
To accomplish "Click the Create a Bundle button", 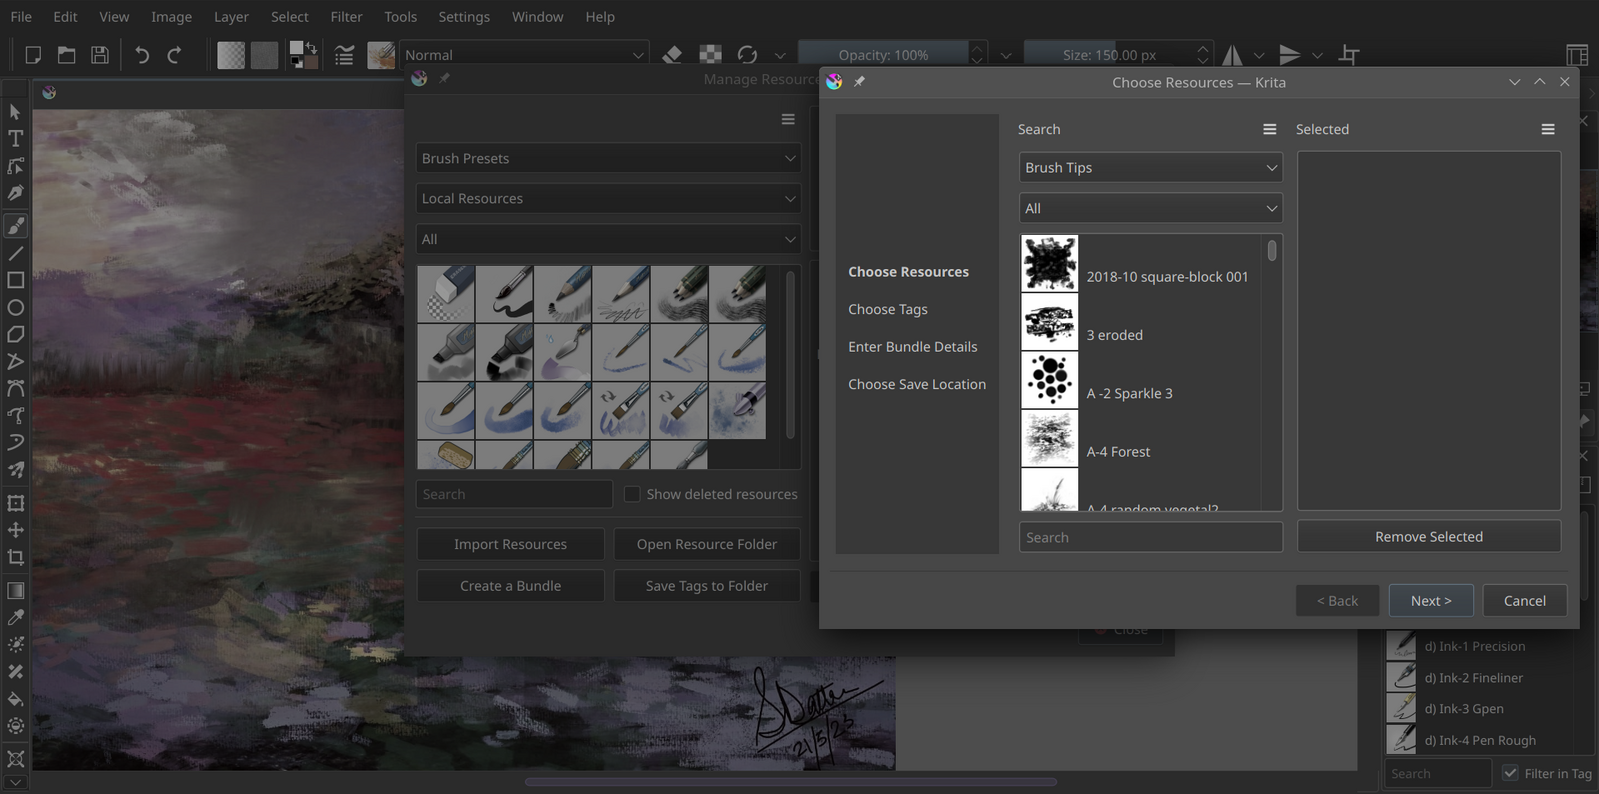I will click(x=510, y=586).
